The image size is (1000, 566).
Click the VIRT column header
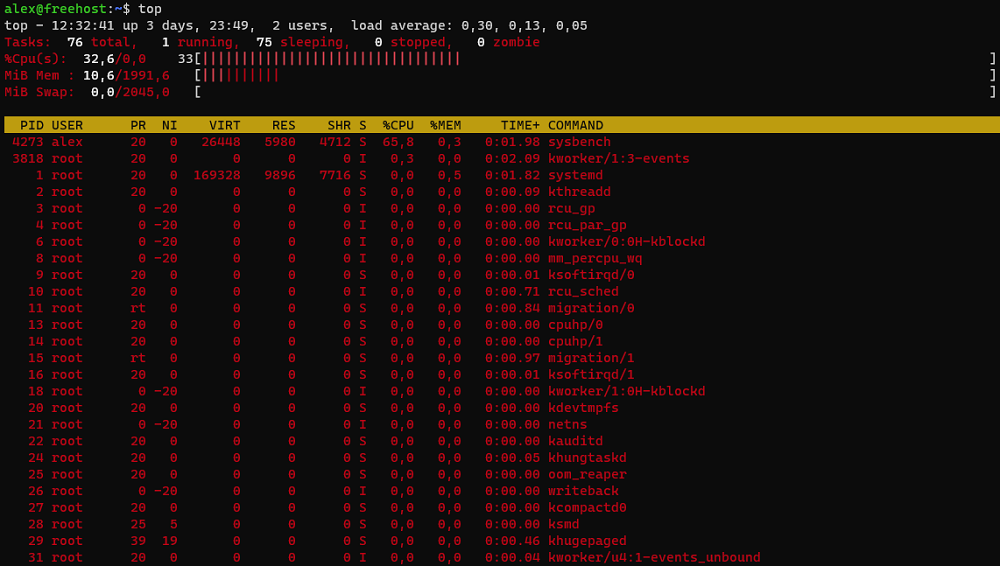[224, 125]
